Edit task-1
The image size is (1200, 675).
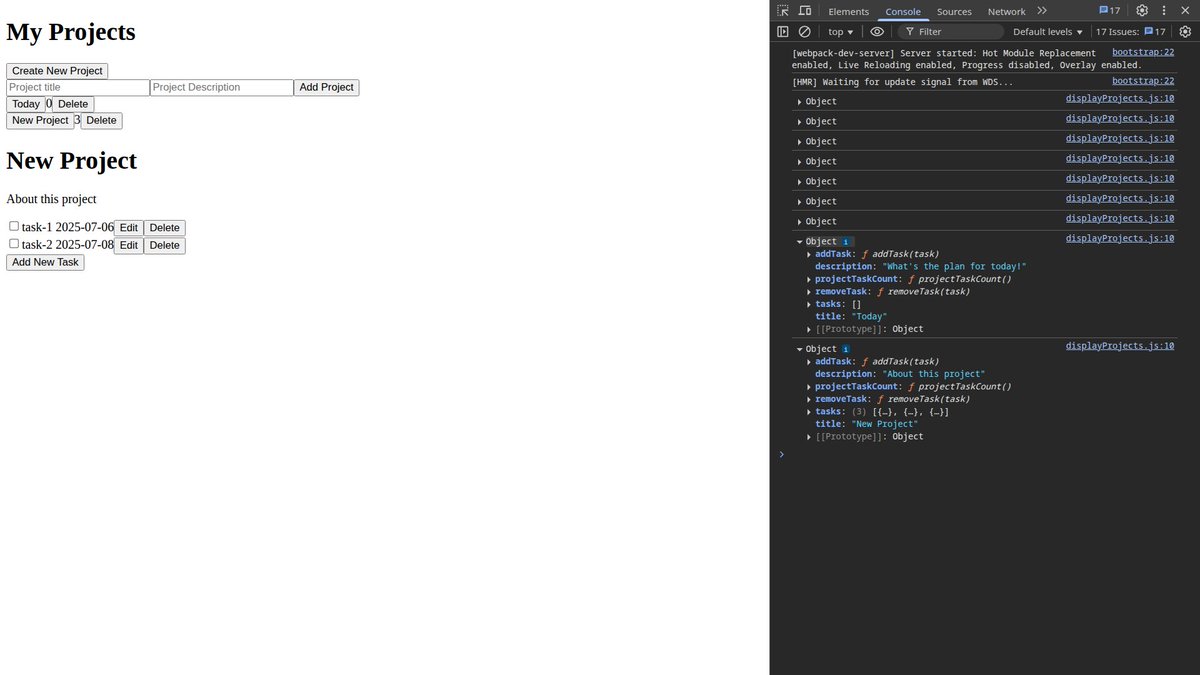[x=129, y=228]
